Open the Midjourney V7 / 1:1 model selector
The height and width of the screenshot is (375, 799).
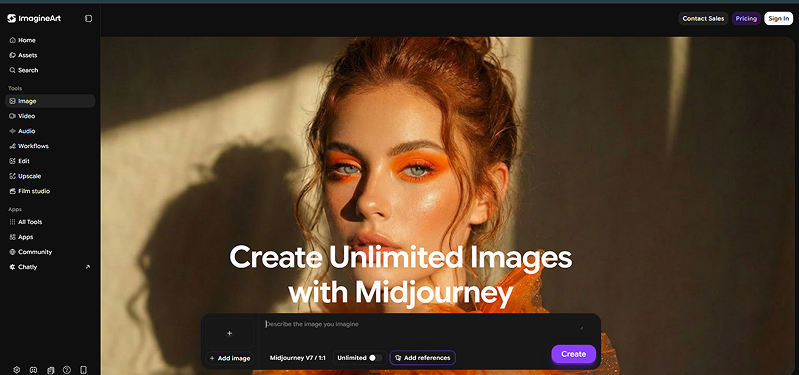(x=298, y=358)
